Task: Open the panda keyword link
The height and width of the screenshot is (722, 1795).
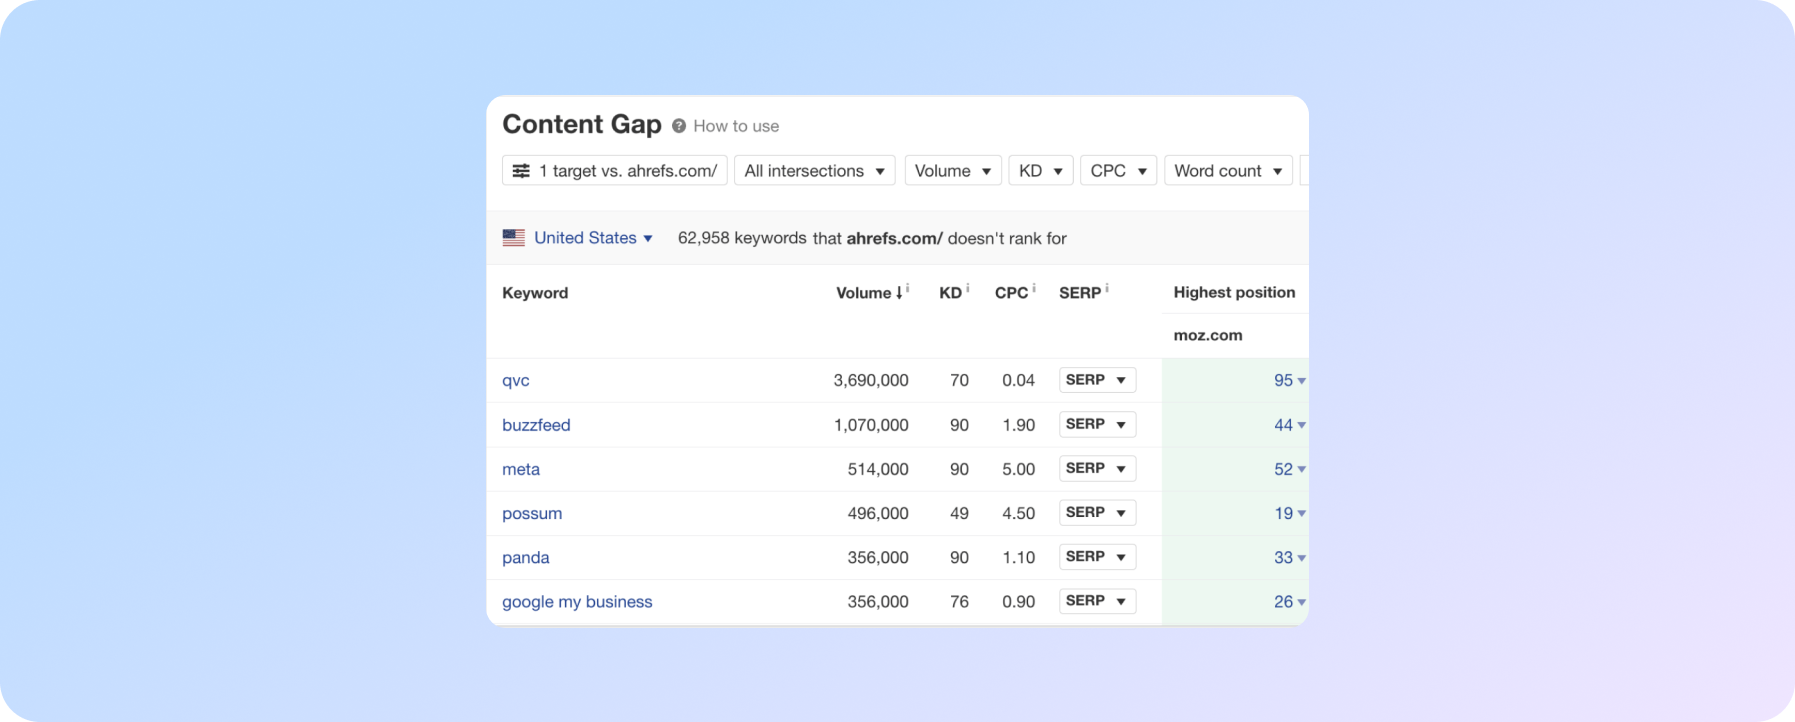Action: (526, 557)
